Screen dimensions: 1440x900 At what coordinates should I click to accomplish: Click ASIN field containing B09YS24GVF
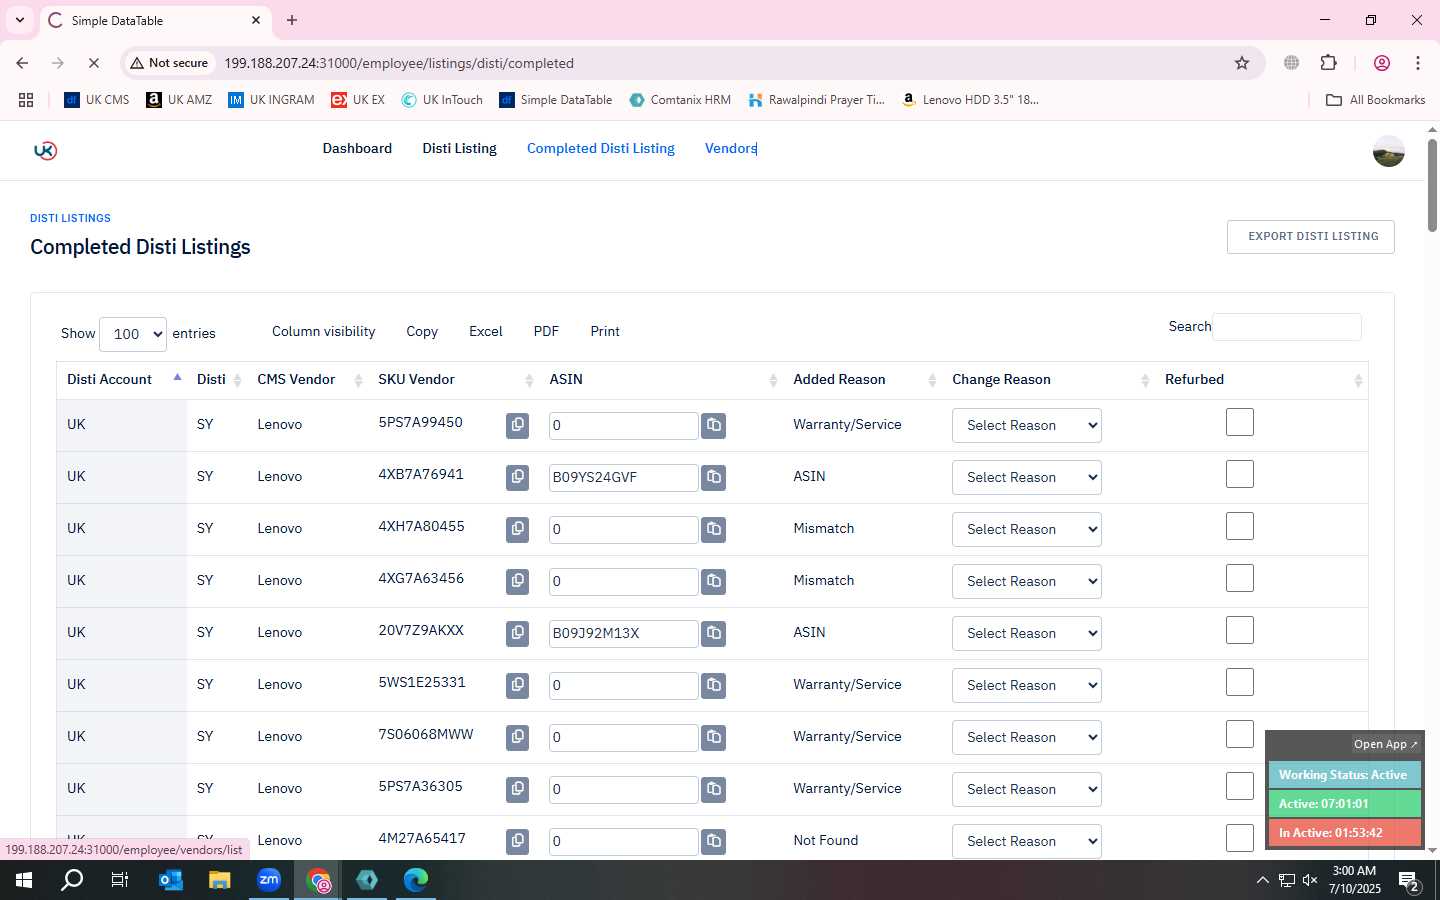(623, 477)
